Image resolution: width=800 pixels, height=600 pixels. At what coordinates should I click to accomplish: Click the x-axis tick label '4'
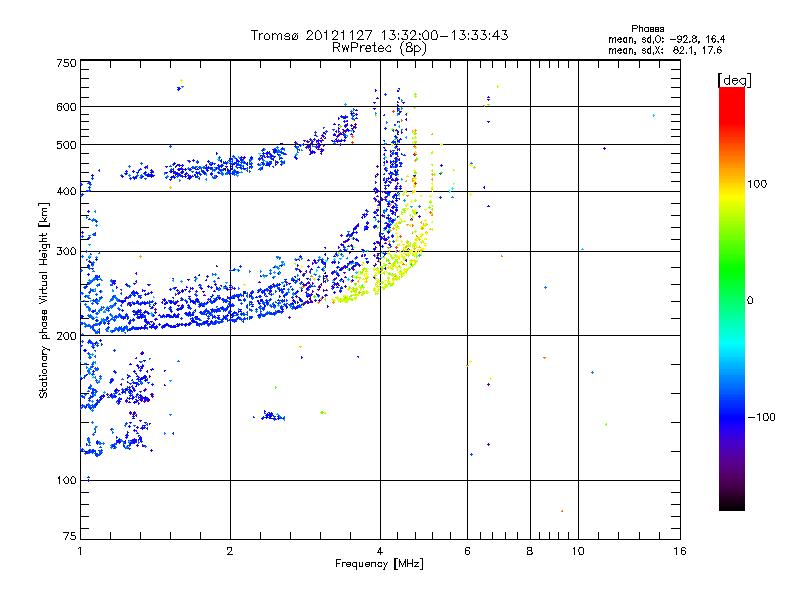[x=380, y=551]
